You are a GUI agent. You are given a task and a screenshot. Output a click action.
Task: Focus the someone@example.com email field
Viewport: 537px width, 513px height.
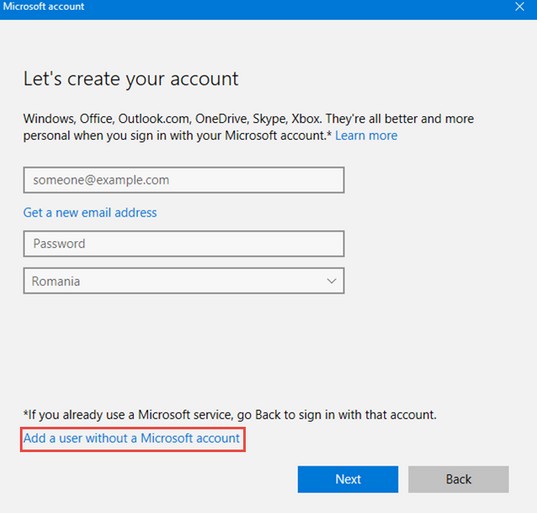point(184,180)
